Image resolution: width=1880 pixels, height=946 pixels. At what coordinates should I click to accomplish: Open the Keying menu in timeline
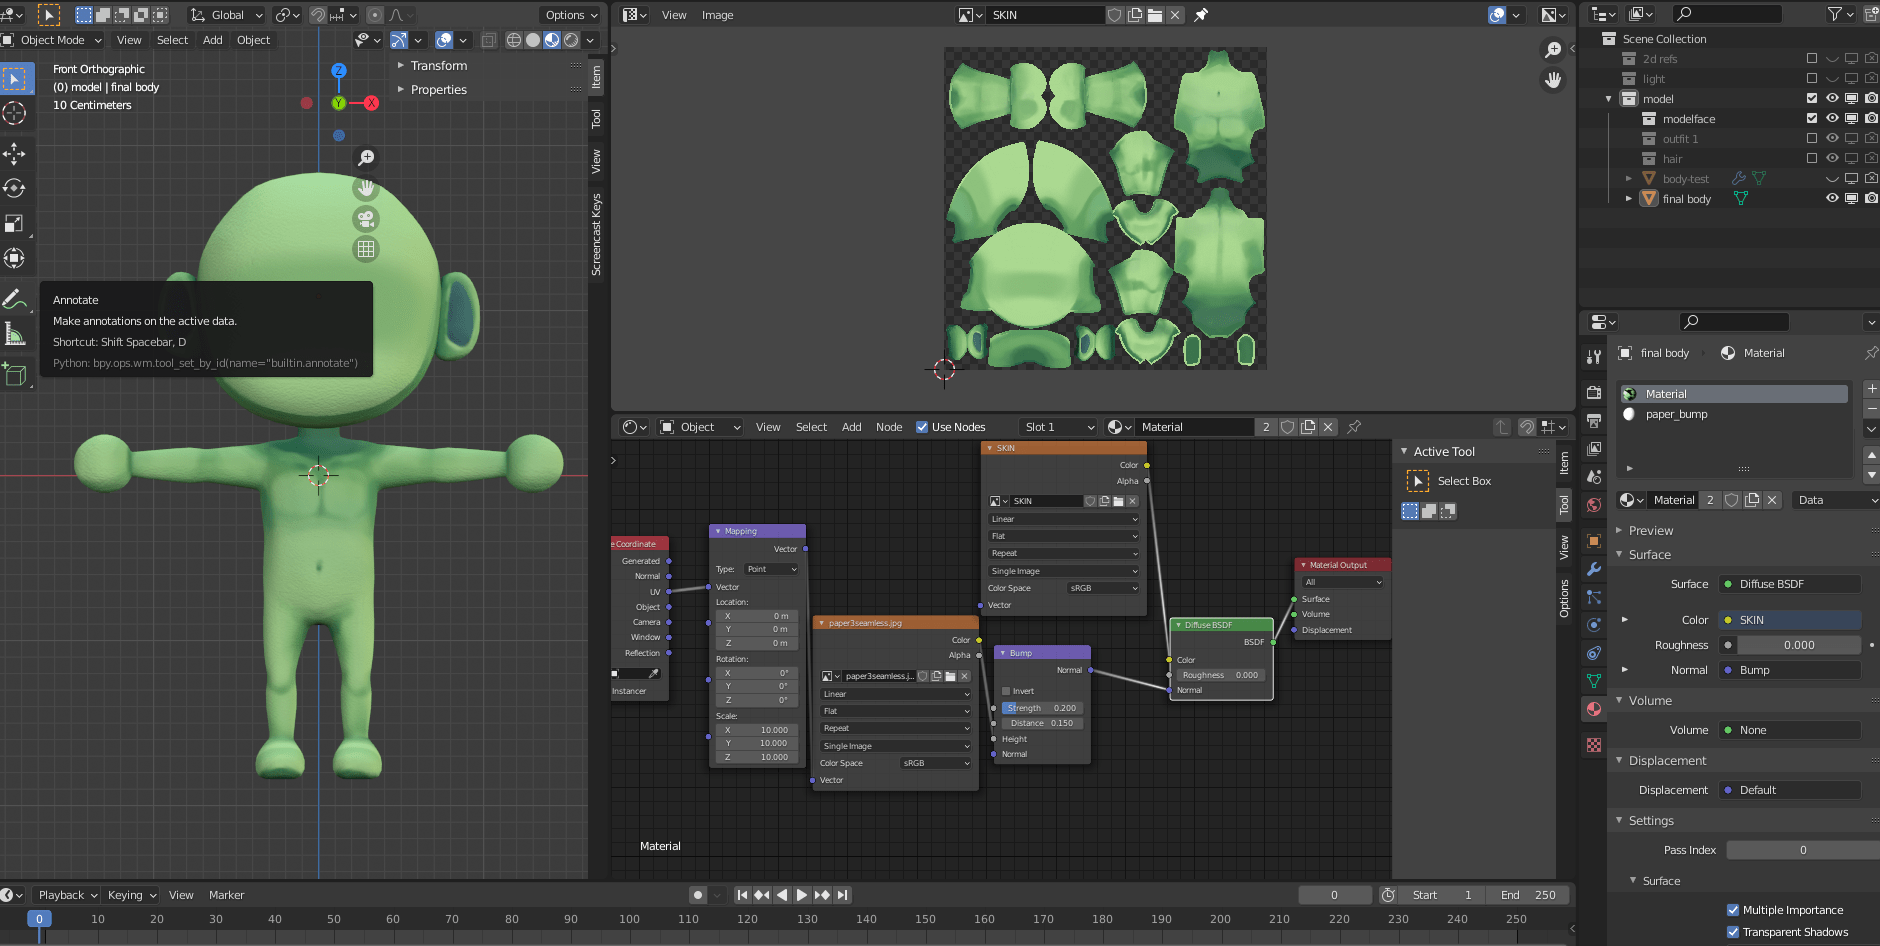(132, 895)
